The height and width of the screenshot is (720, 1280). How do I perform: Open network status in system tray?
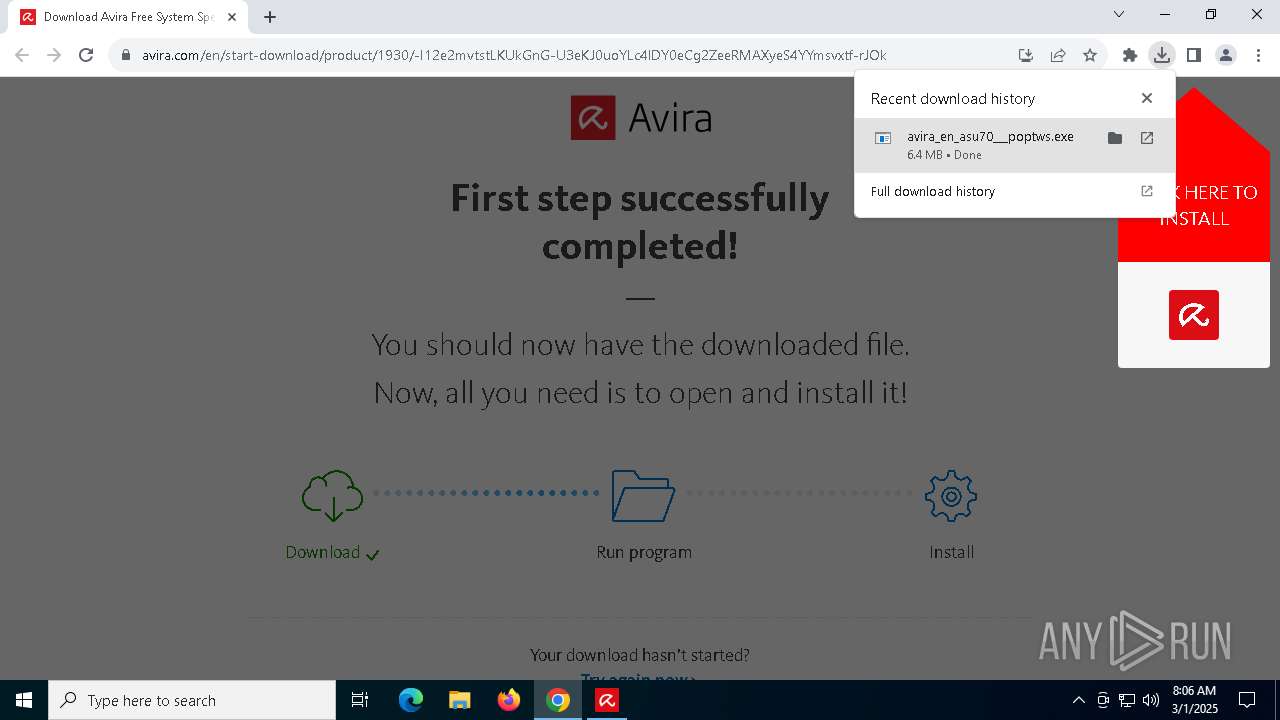coord(1127,700)
